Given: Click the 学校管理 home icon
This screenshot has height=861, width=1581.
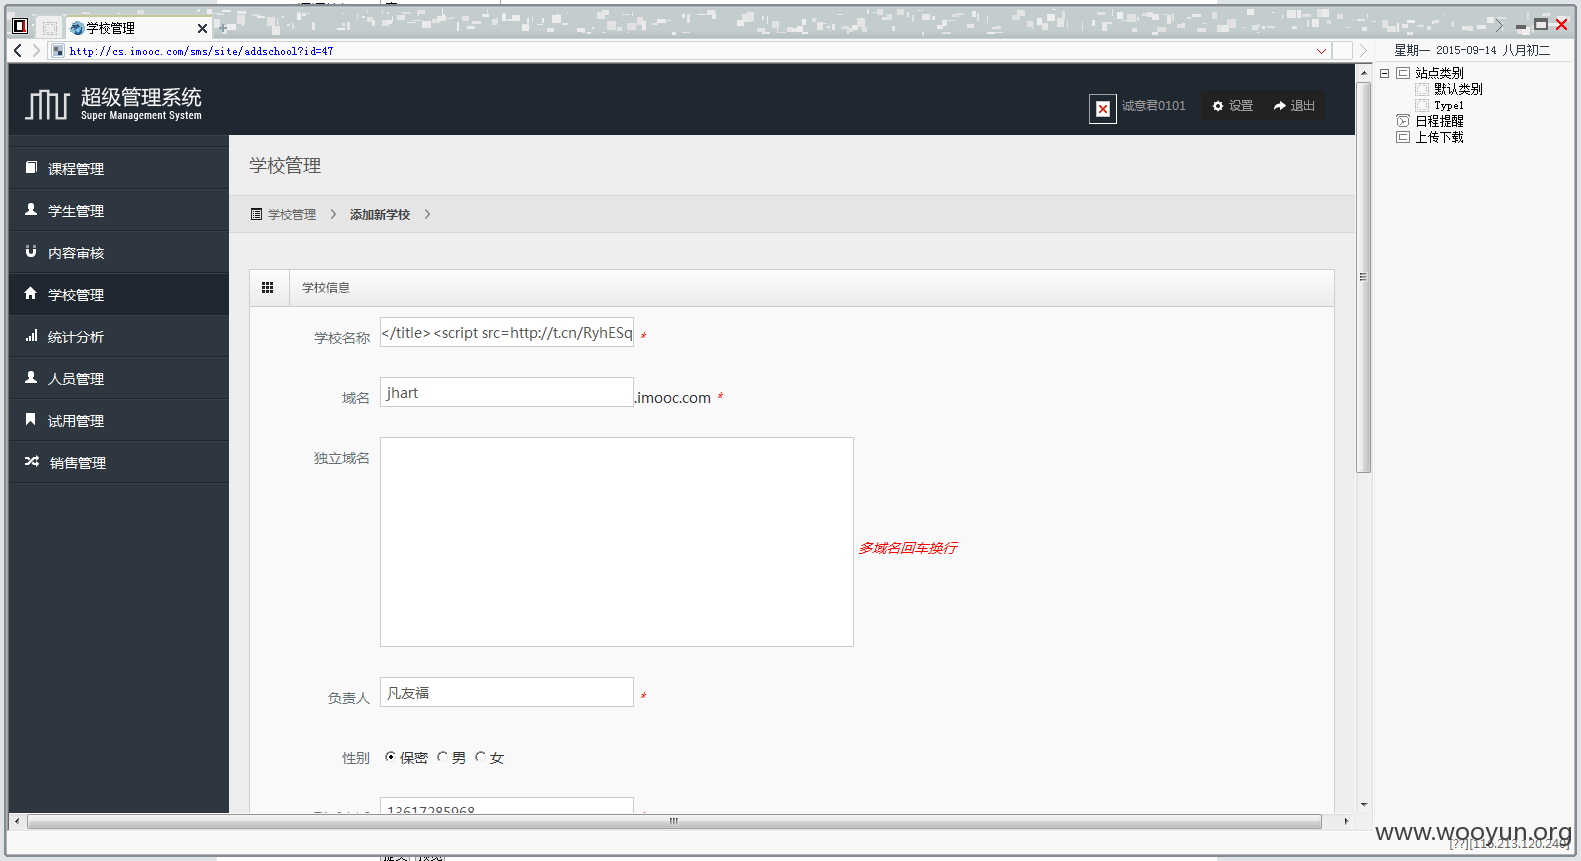Looking at the screenshot, I should 31,293.
